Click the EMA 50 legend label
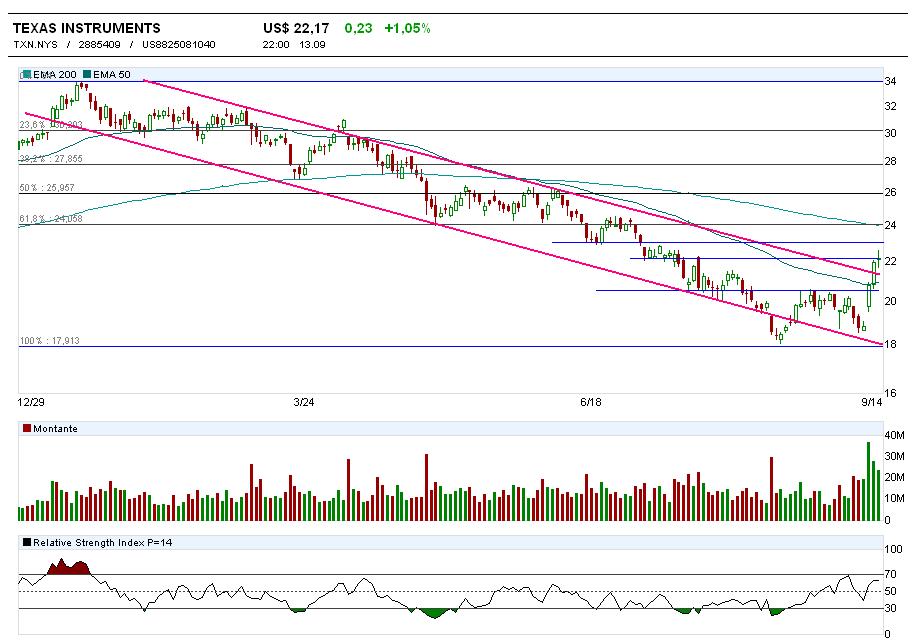Image resolution: width=916 pixels, height=644 pixels. point(112,74)
